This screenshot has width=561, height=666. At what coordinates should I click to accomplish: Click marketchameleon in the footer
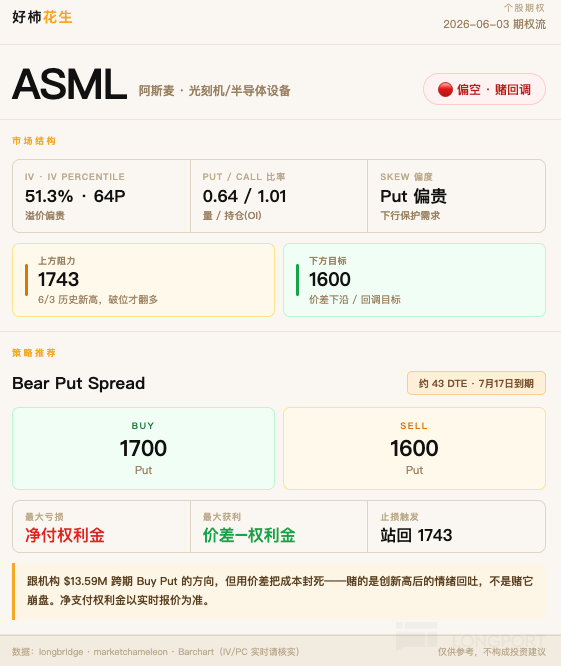point(130,652)
